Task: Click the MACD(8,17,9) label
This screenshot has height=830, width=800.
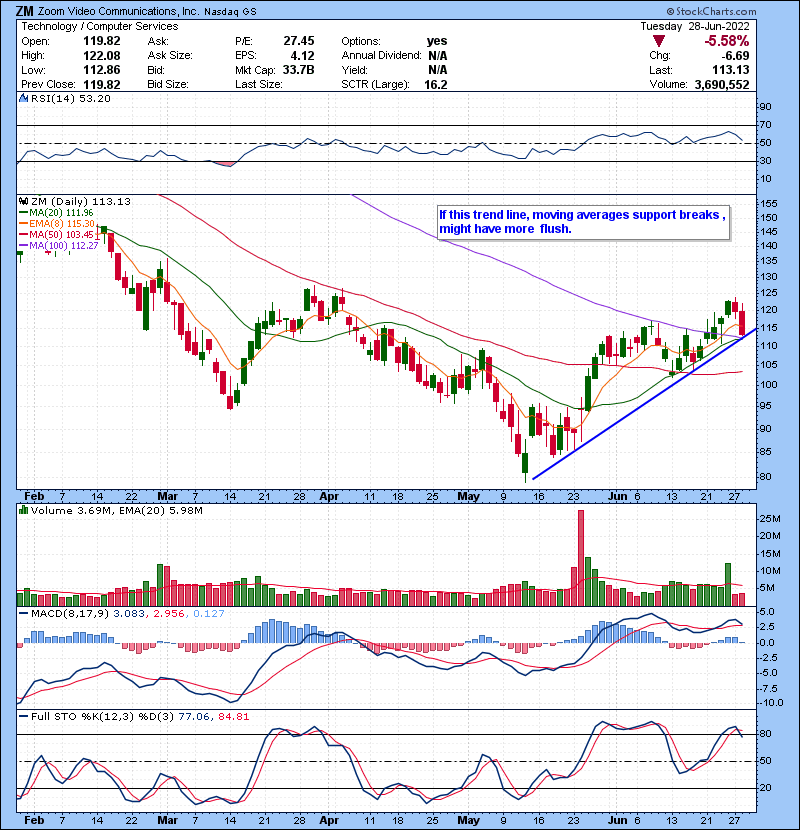Action: coord(70,614)
